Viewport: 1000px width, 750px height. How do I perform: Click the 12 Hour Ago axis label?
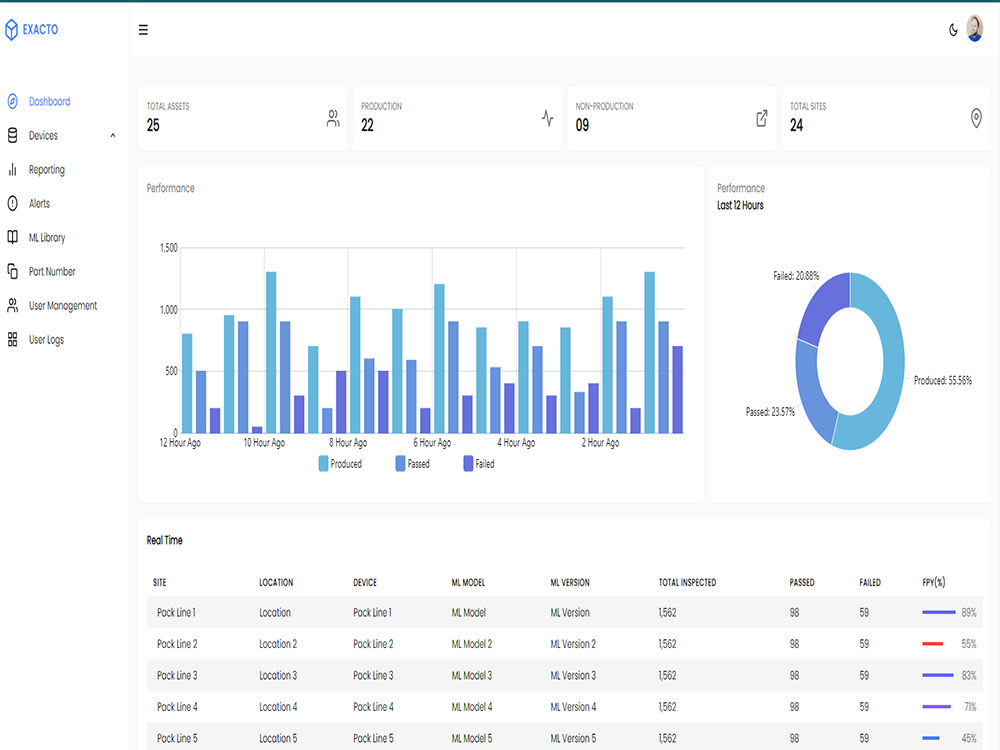(x=180, y=443)
